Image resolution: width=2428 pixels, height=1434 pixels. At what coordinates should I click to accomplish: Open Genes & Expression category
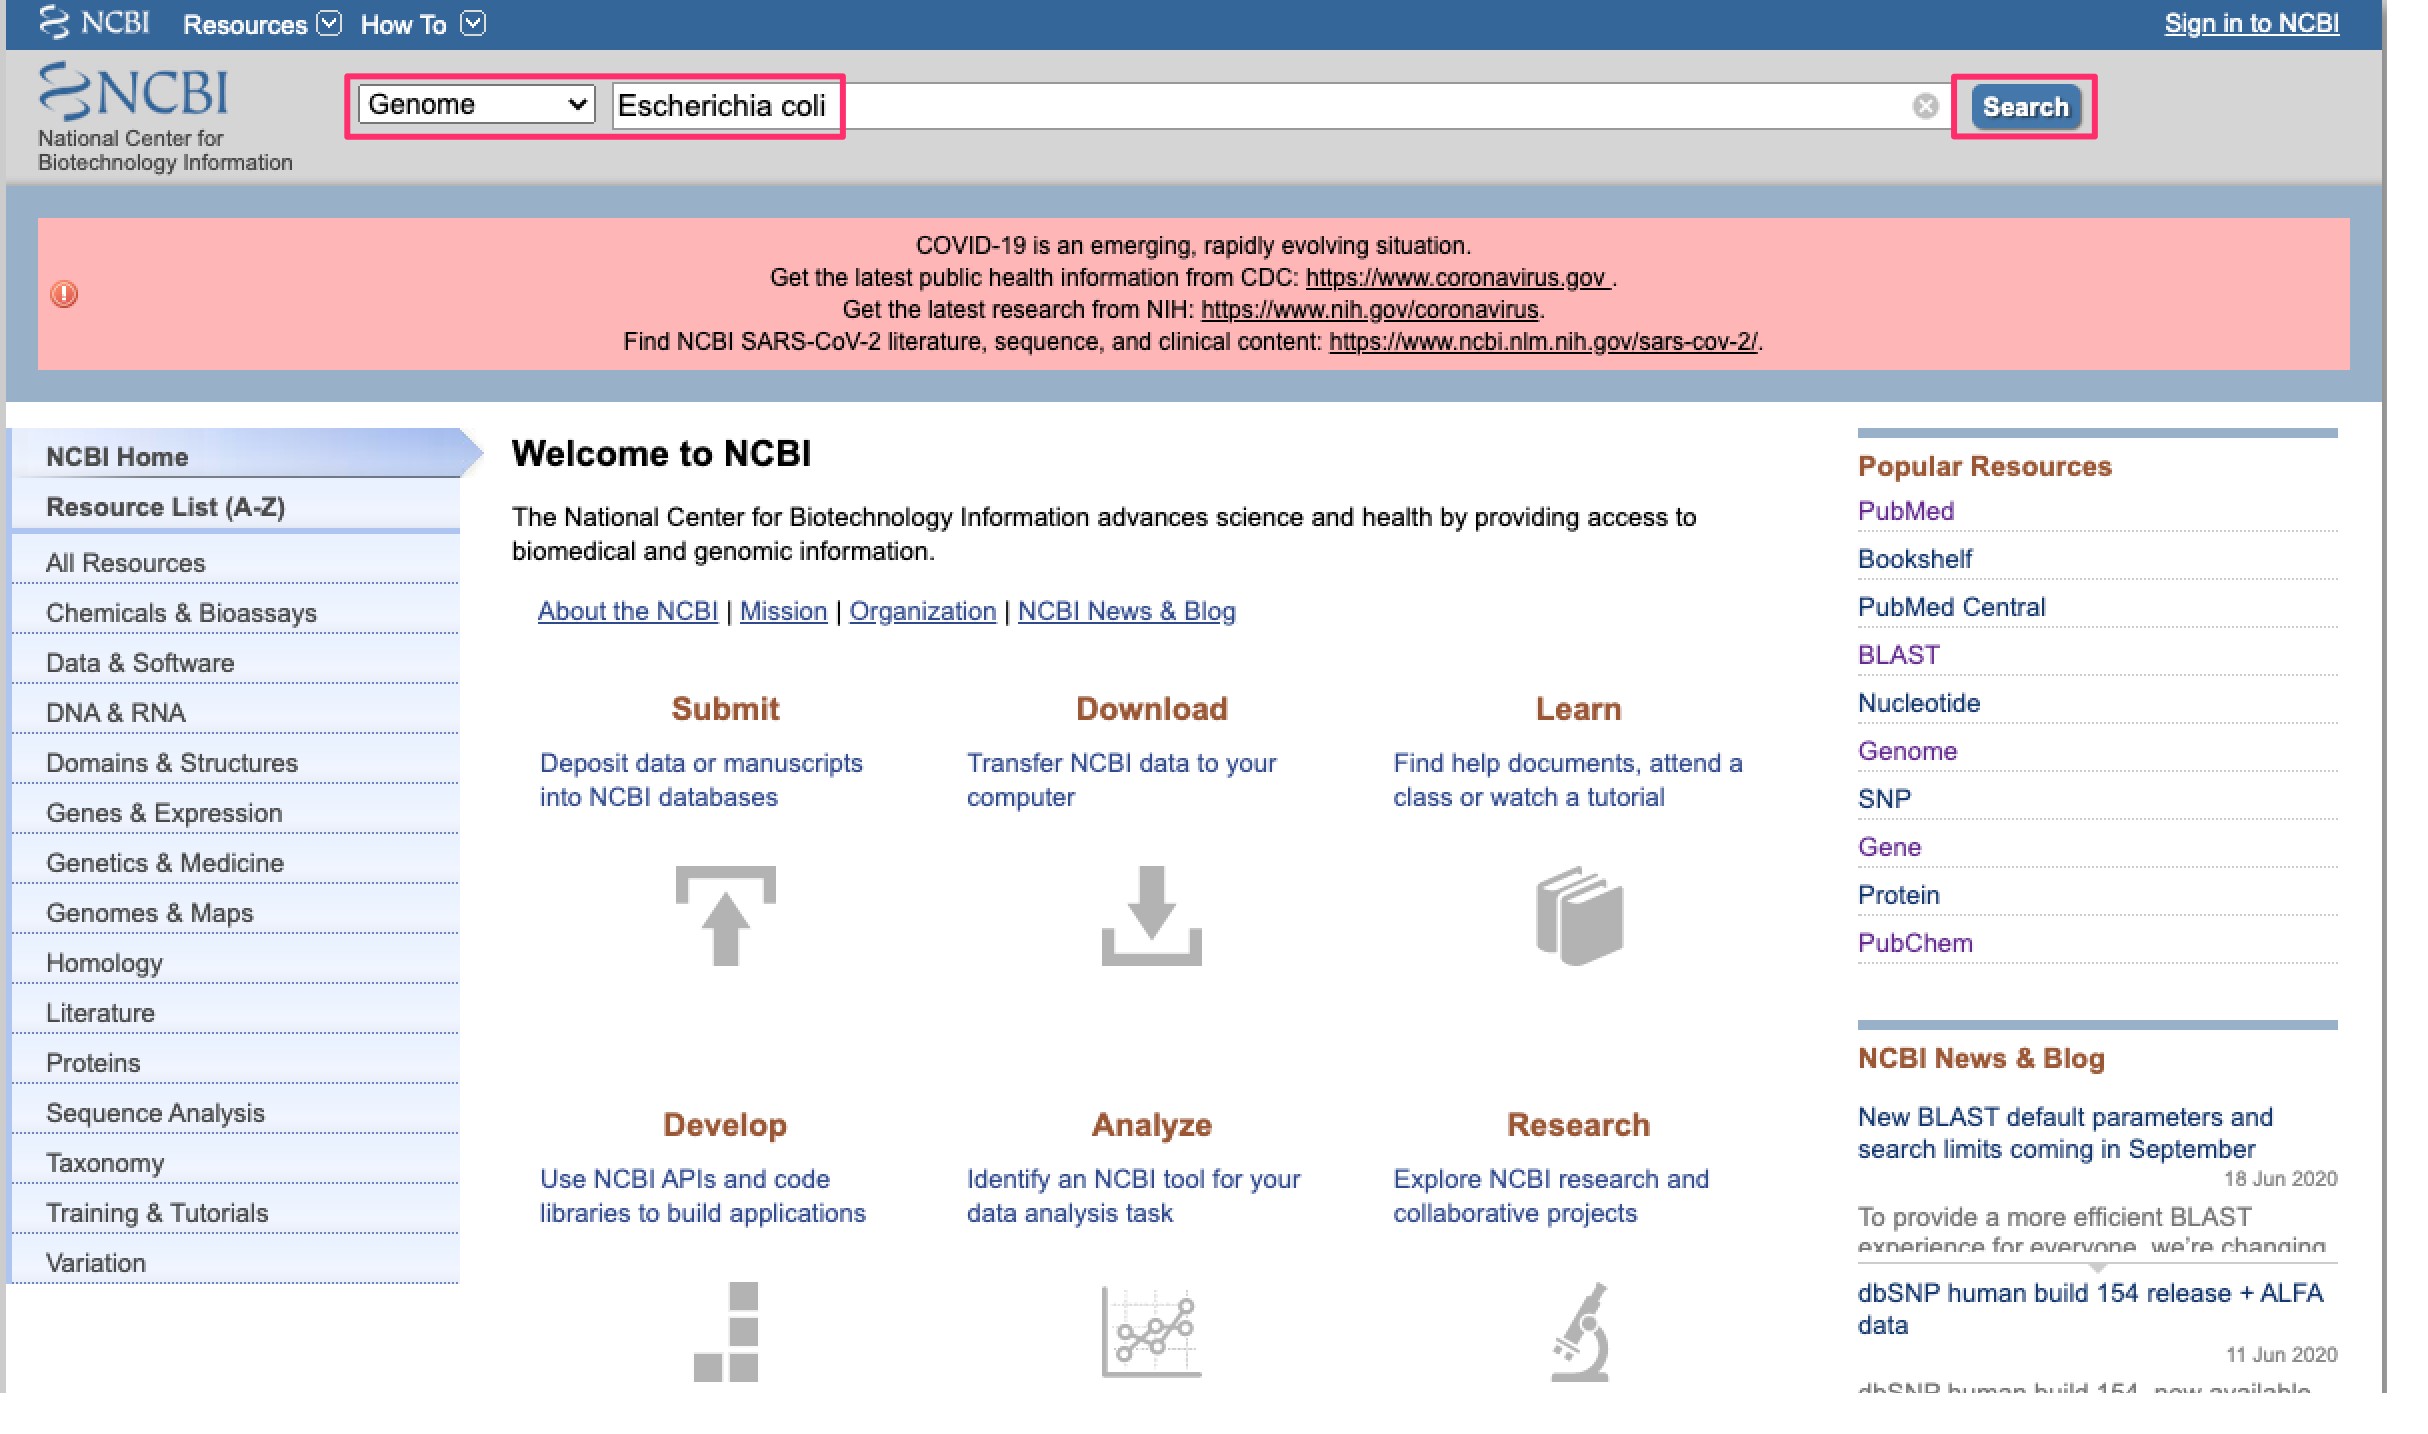[236, 812]
